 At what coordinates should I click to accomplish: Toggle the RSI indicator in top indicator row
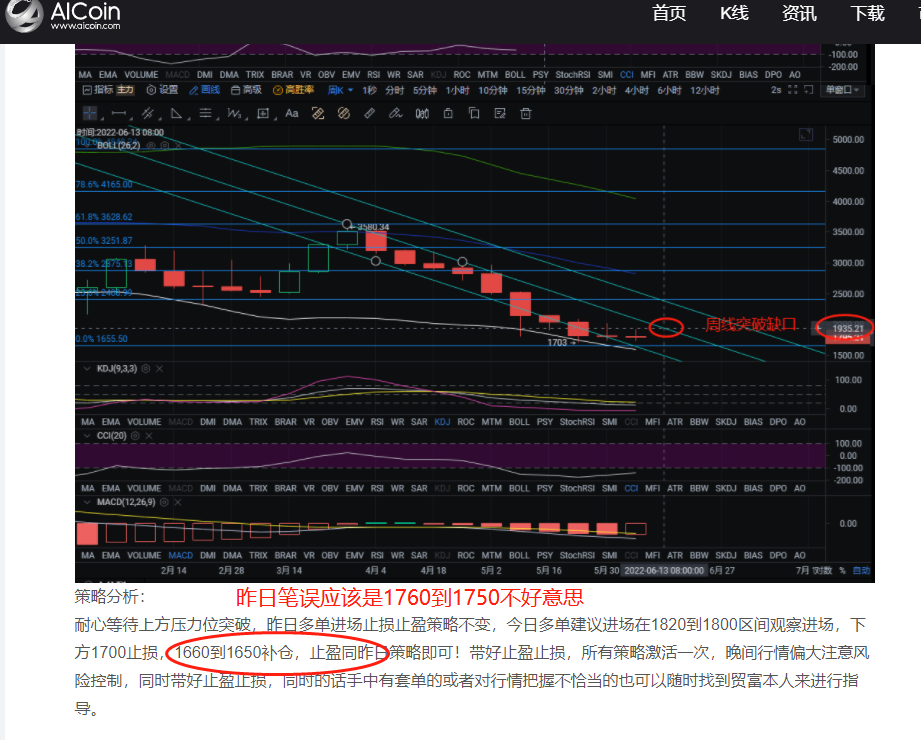pos(374,75)
